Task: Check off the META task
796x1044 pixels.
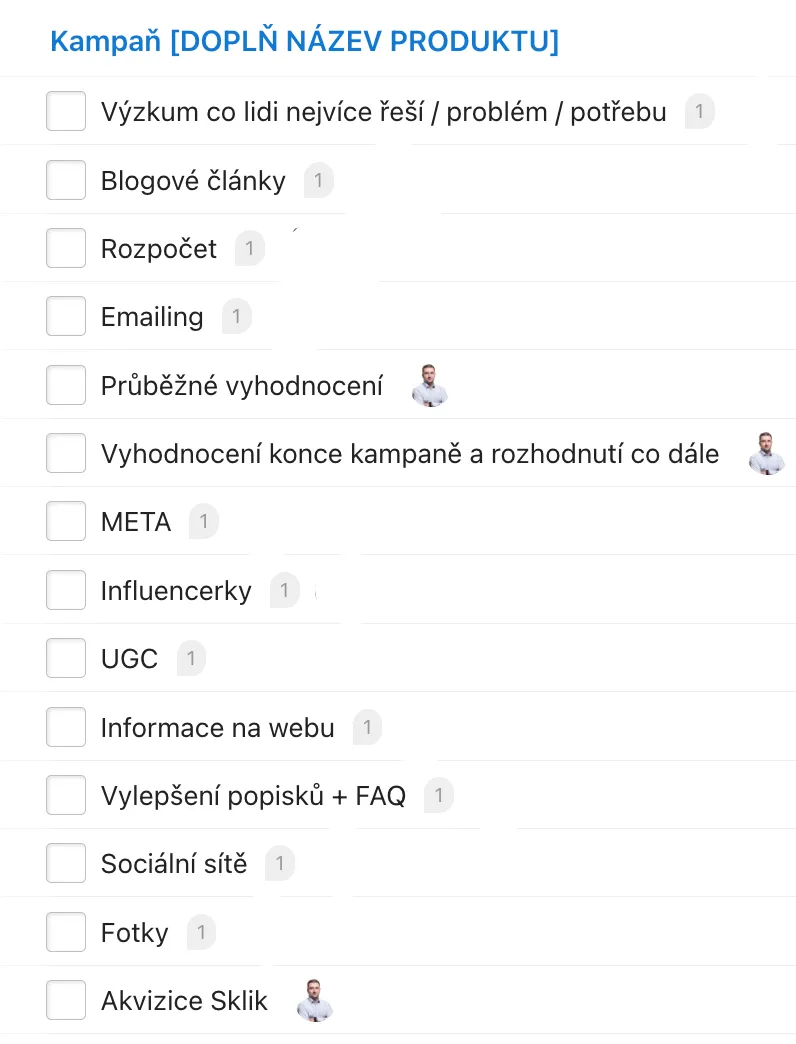Action: tap(66, 522)
